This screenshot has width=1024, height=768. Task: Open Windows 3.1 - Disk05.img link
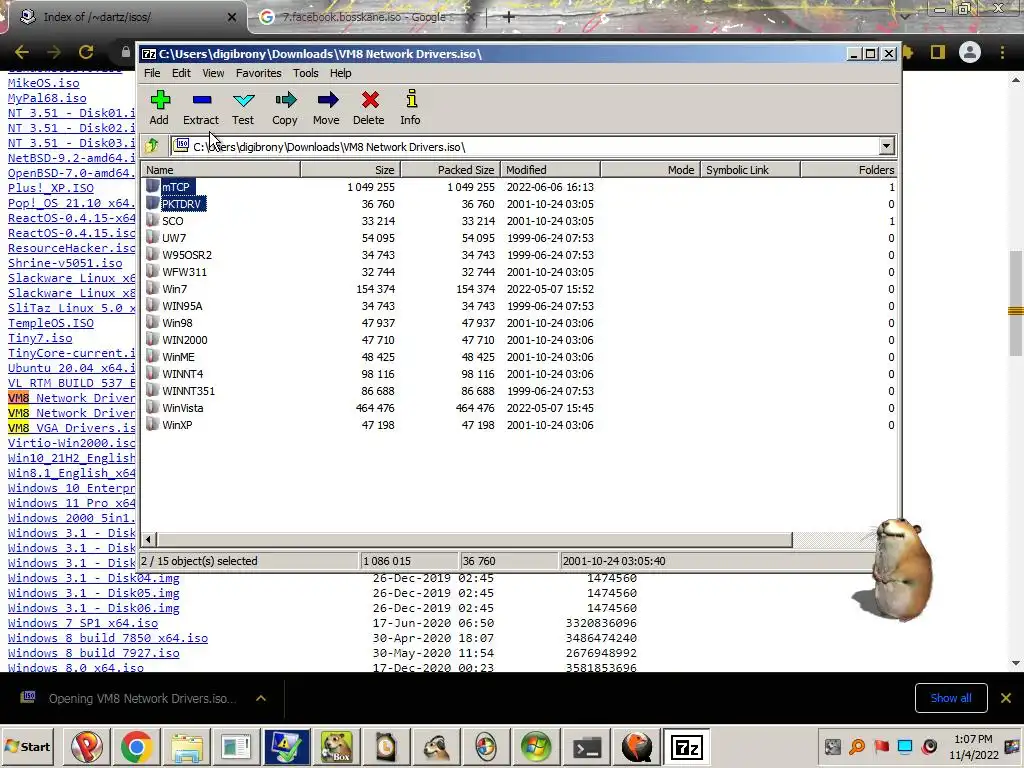tap(93, 593)
